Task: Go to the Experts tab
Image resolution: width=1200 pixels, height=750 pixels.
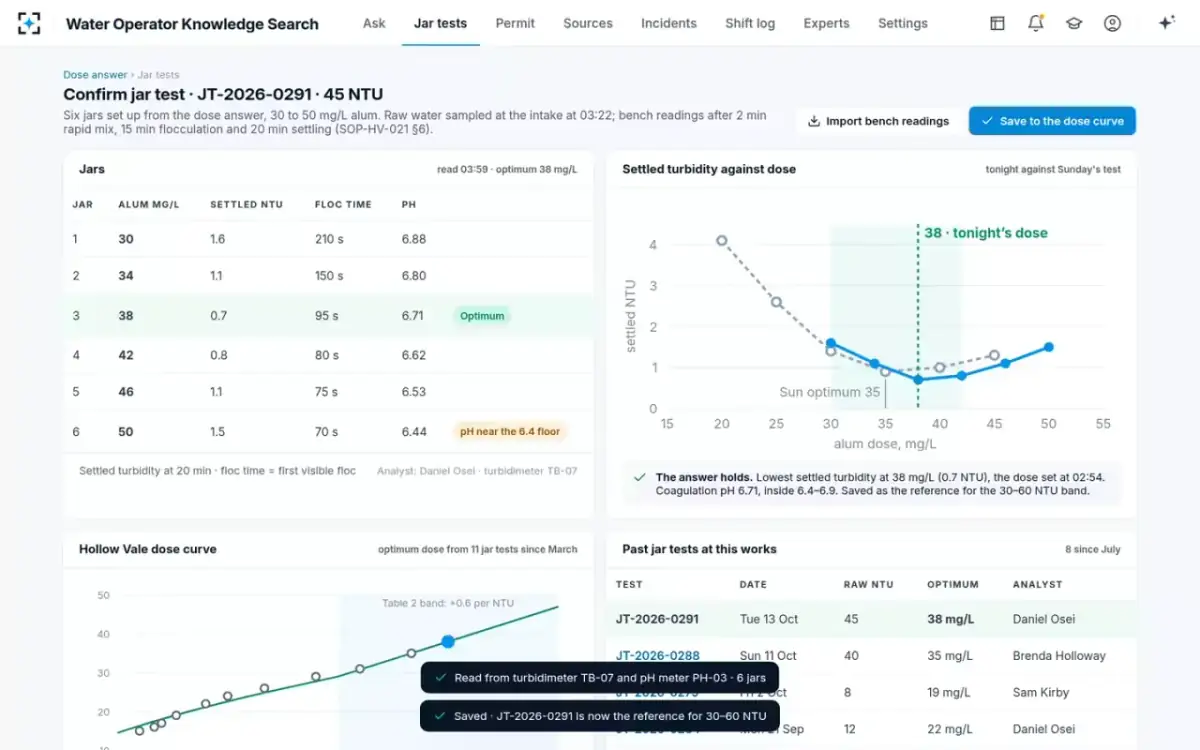Action: pyautogui.click(x=826, y=23)
